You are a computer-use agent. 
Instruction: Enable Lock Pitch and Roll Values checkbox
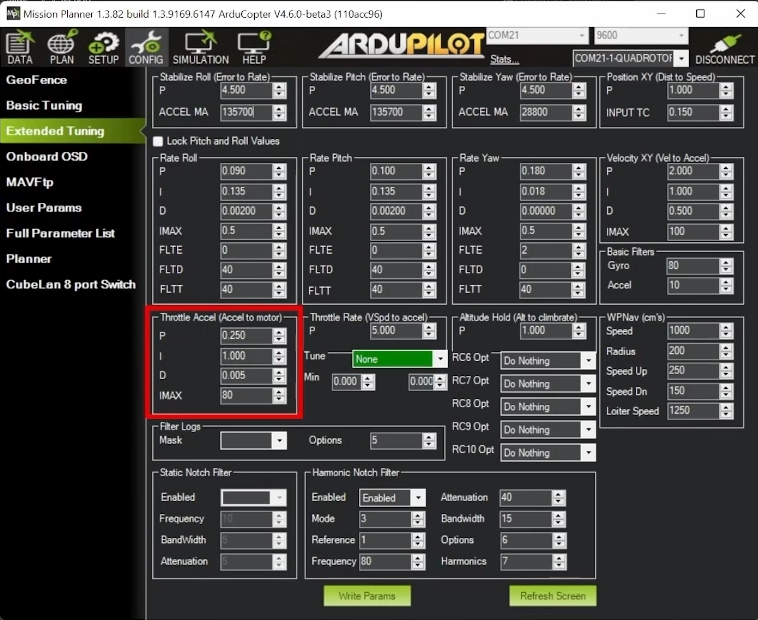158,141
